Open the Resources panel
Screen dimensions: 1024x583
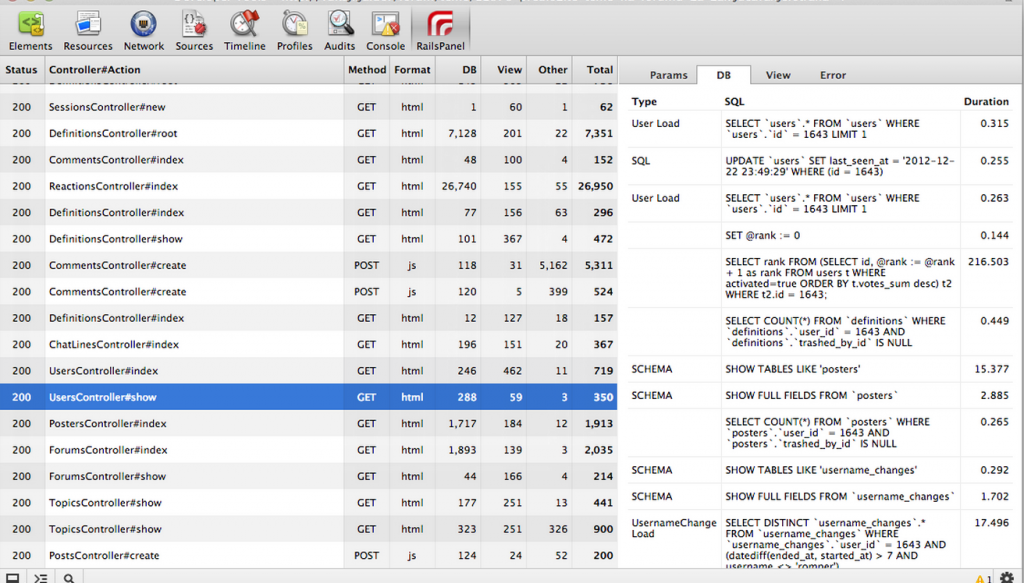click(88, 30)
